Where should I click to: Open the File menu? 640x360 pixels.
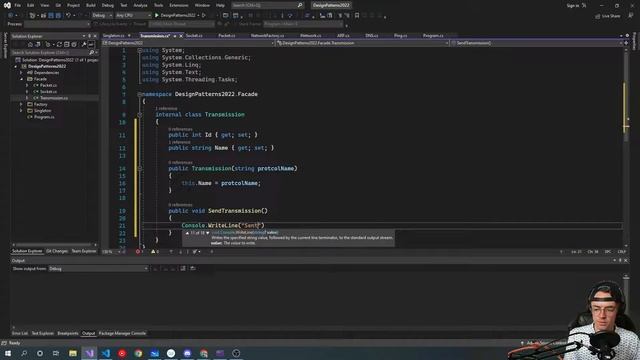pyautogui.click(x=18, y=5)
